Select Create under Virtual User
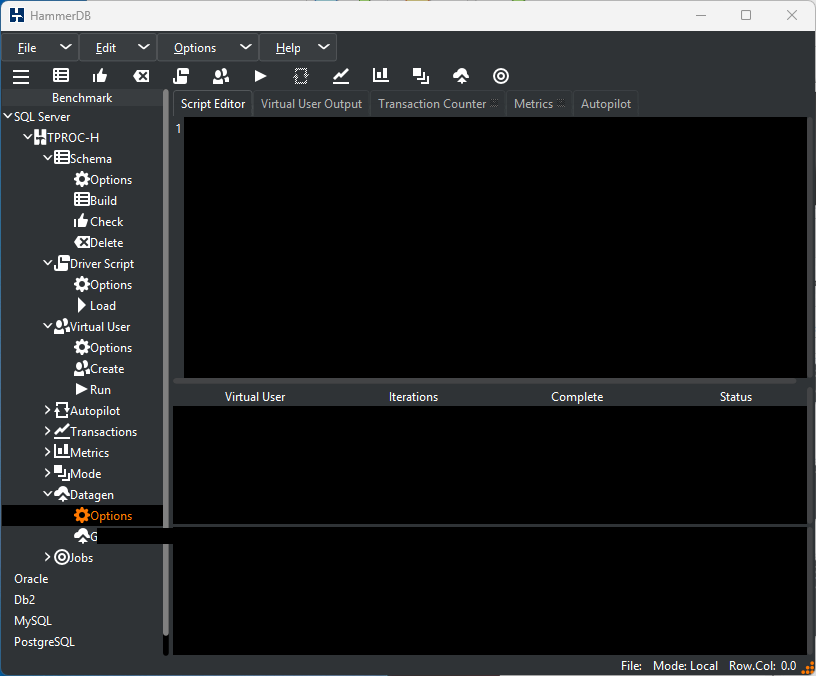The image size is (816, 676). pyautogui.click(x=99, y=368)
